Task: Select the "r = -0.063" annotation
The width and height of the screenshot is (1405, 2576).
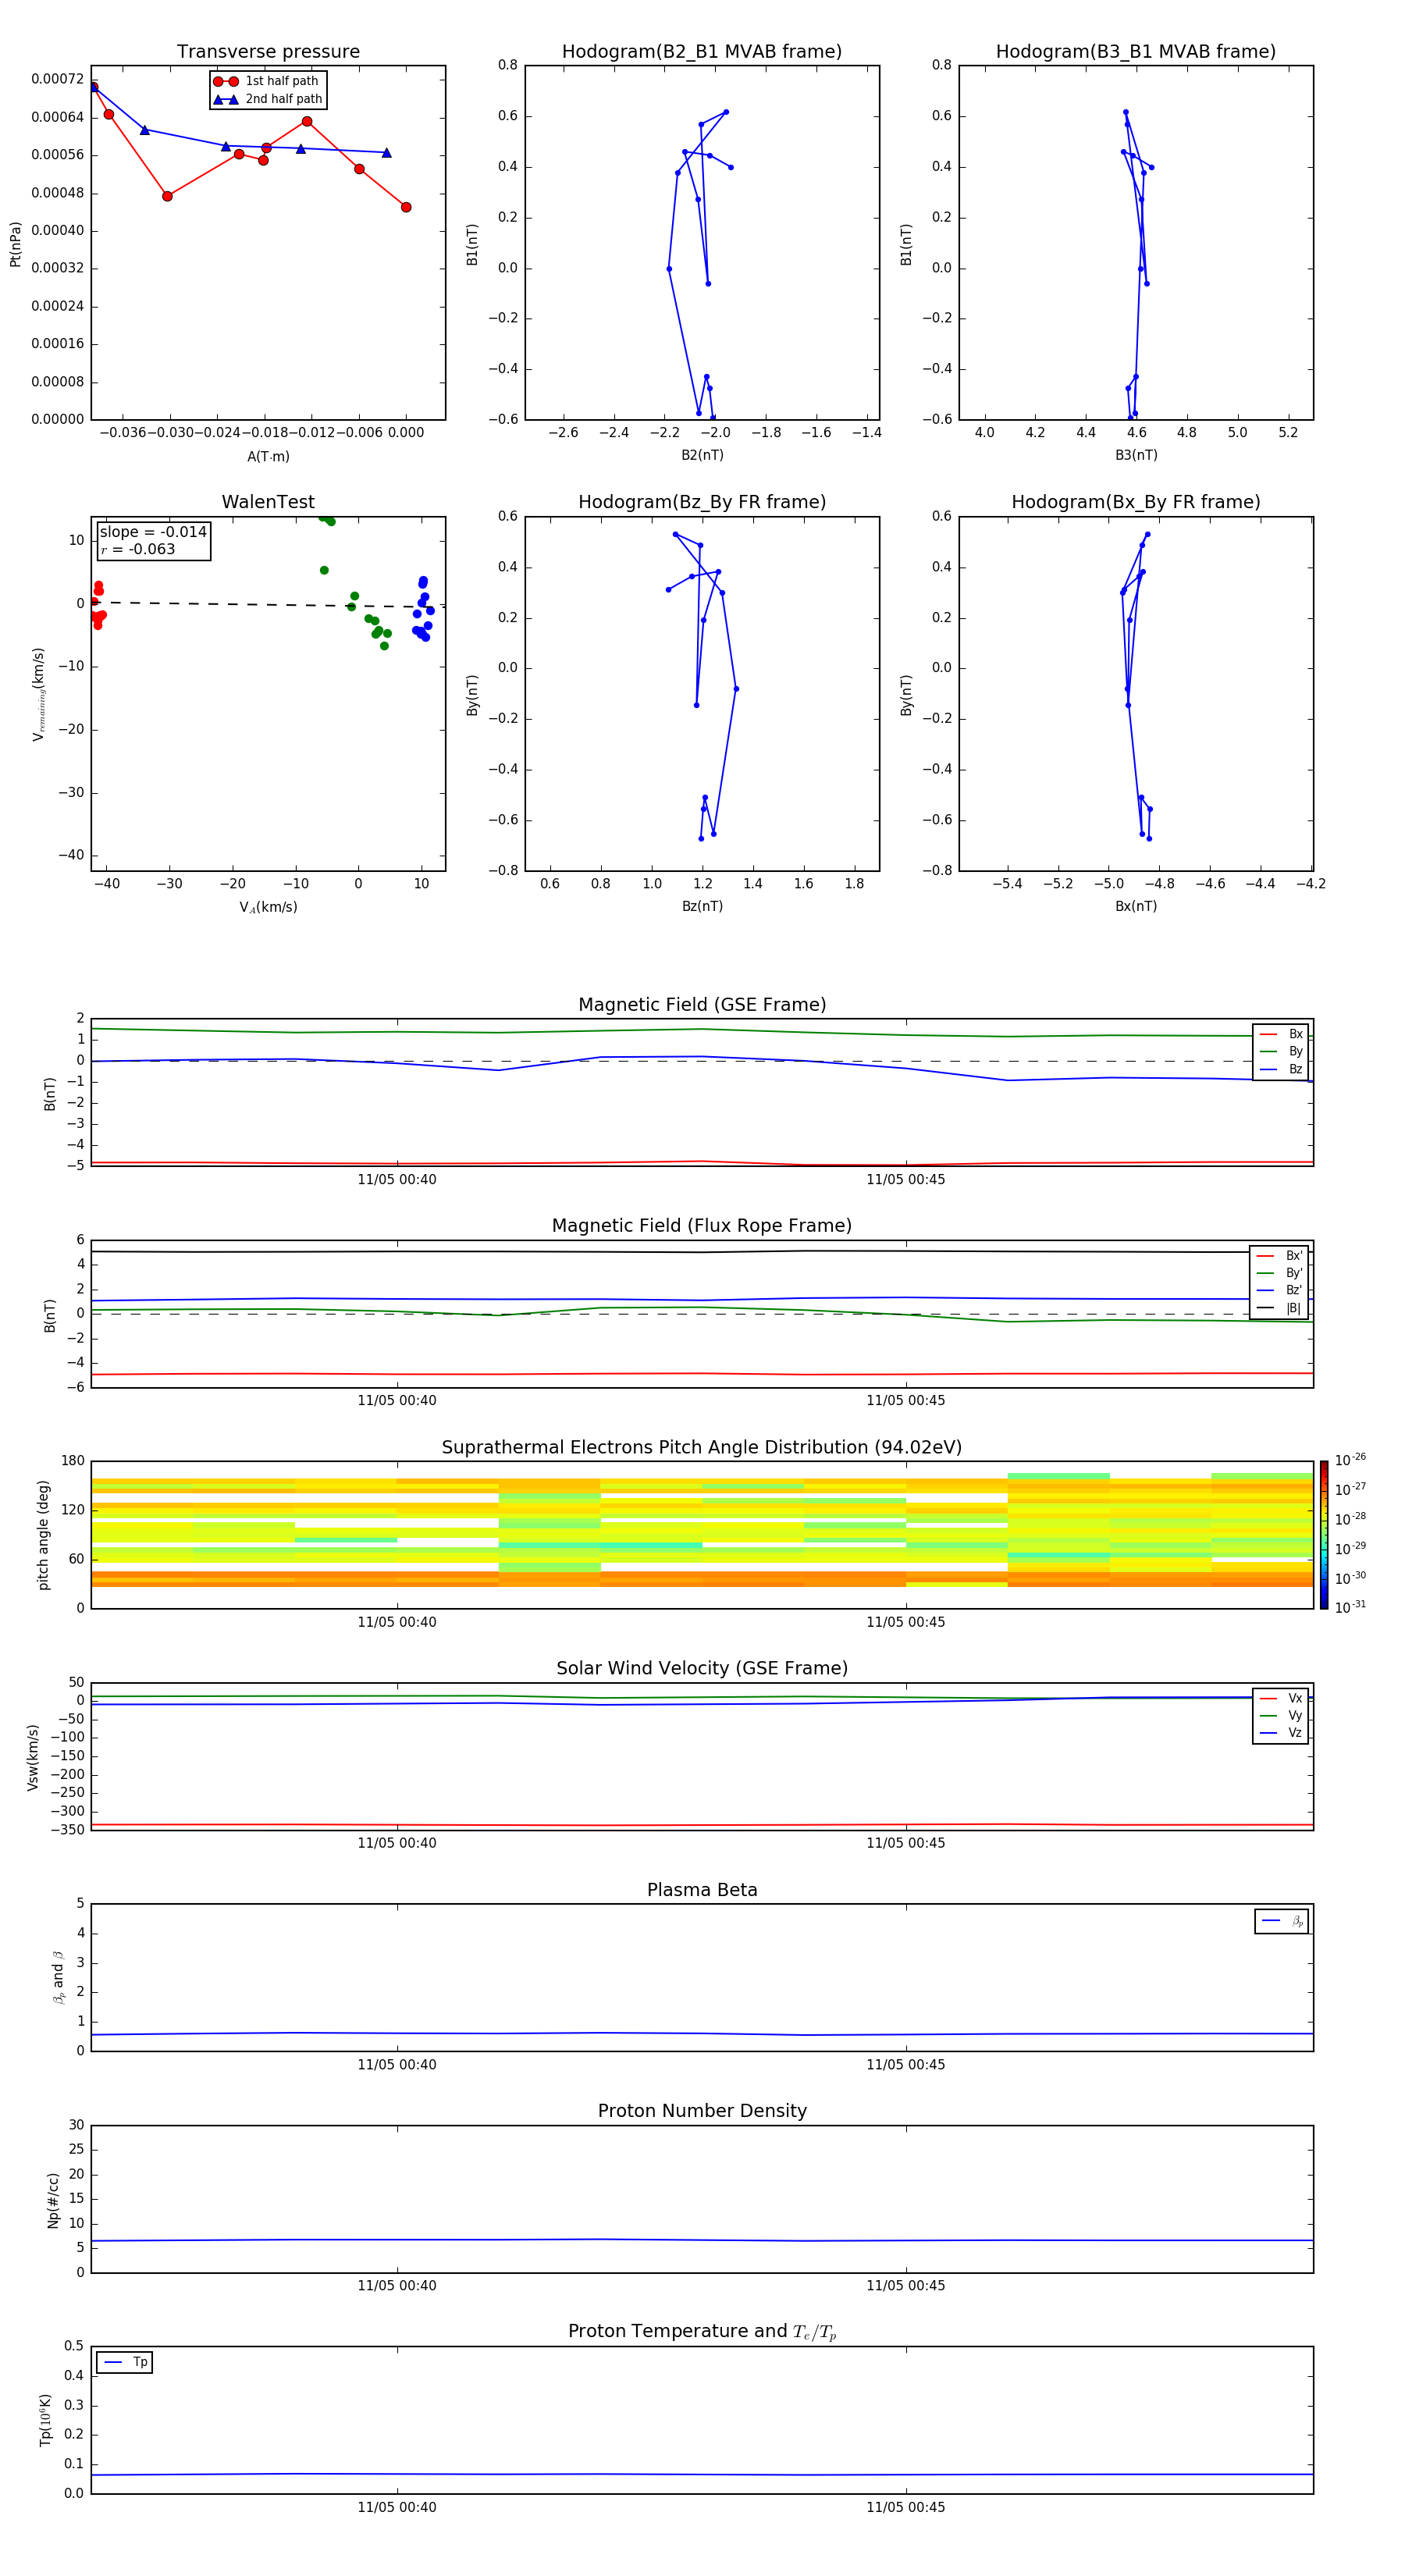Action: (138, 549)
